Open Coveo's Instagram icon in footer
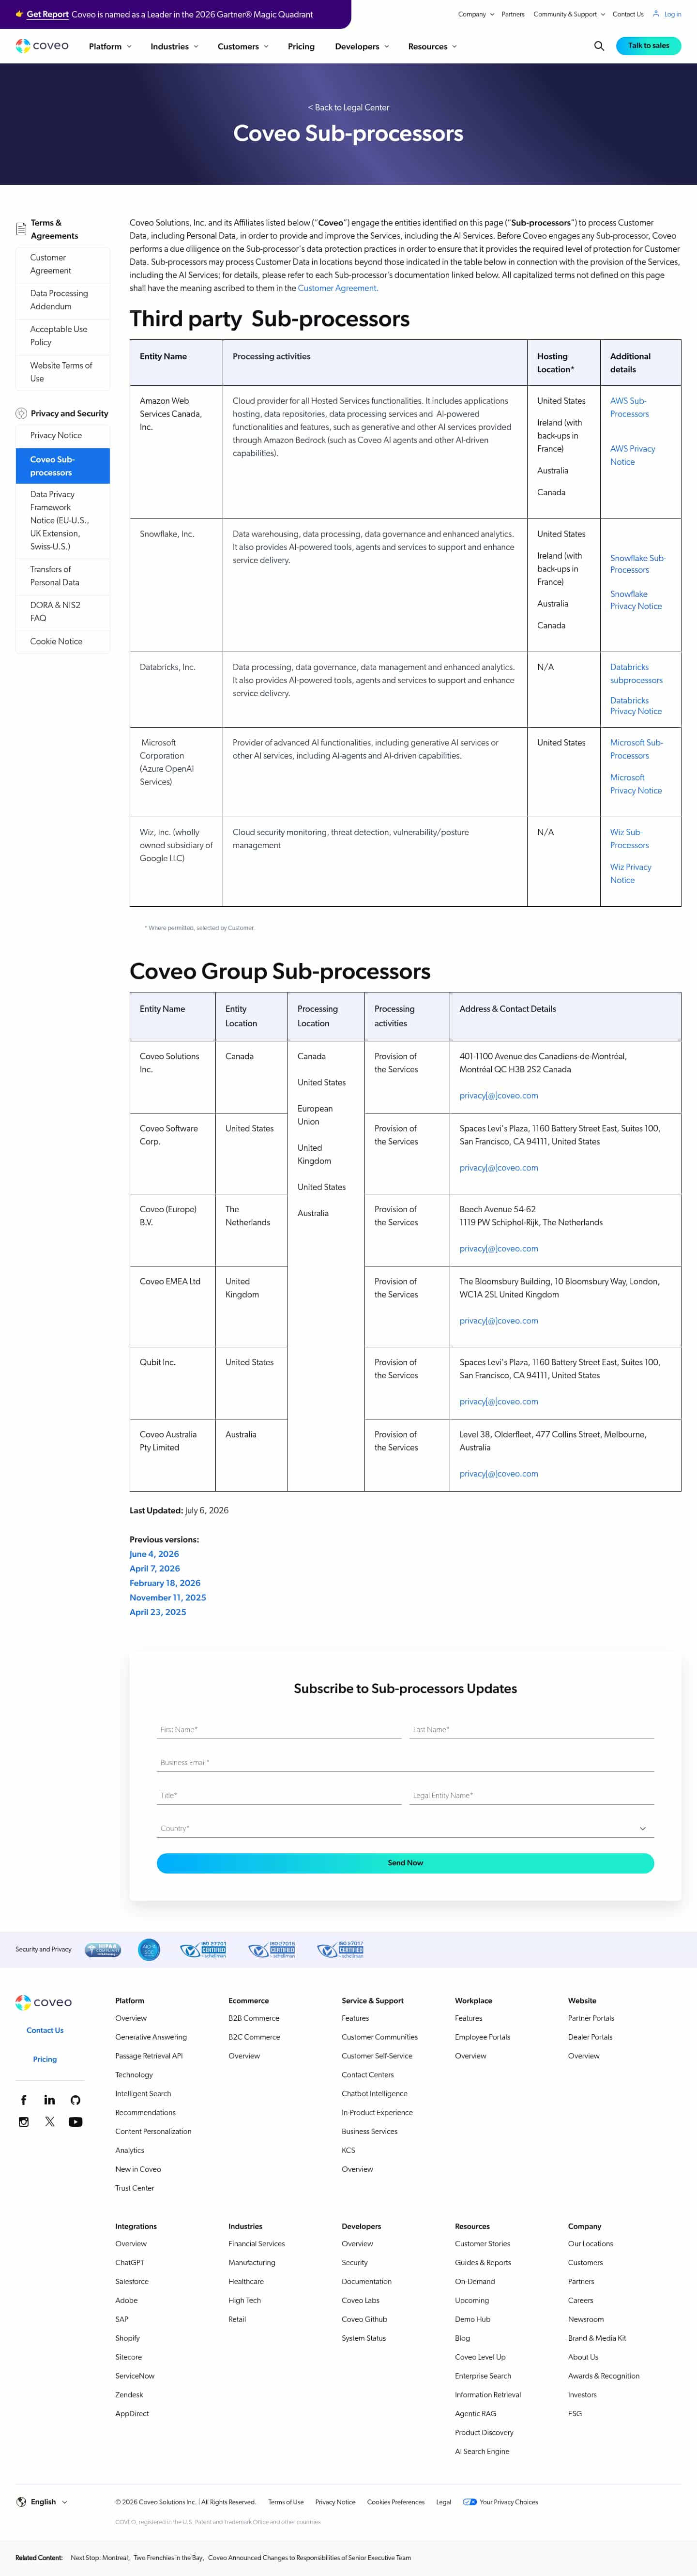The image size is (697, 2576). coord(24,2122)
